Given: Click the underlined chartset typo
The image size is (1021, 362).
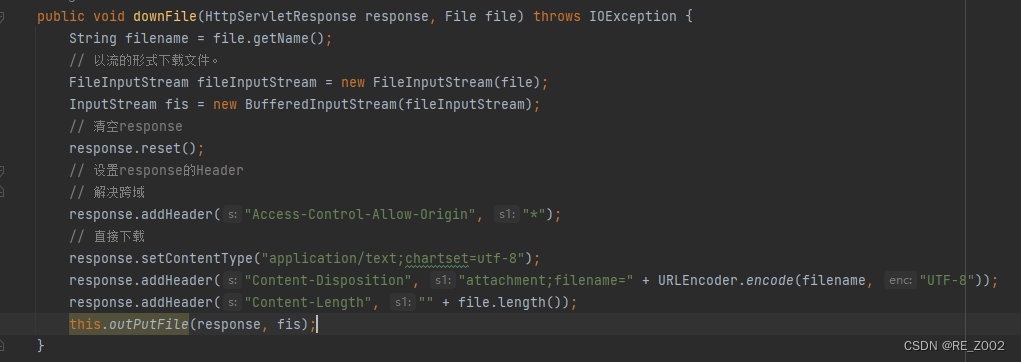Looking at the screenshot, I should coord(437,258).
